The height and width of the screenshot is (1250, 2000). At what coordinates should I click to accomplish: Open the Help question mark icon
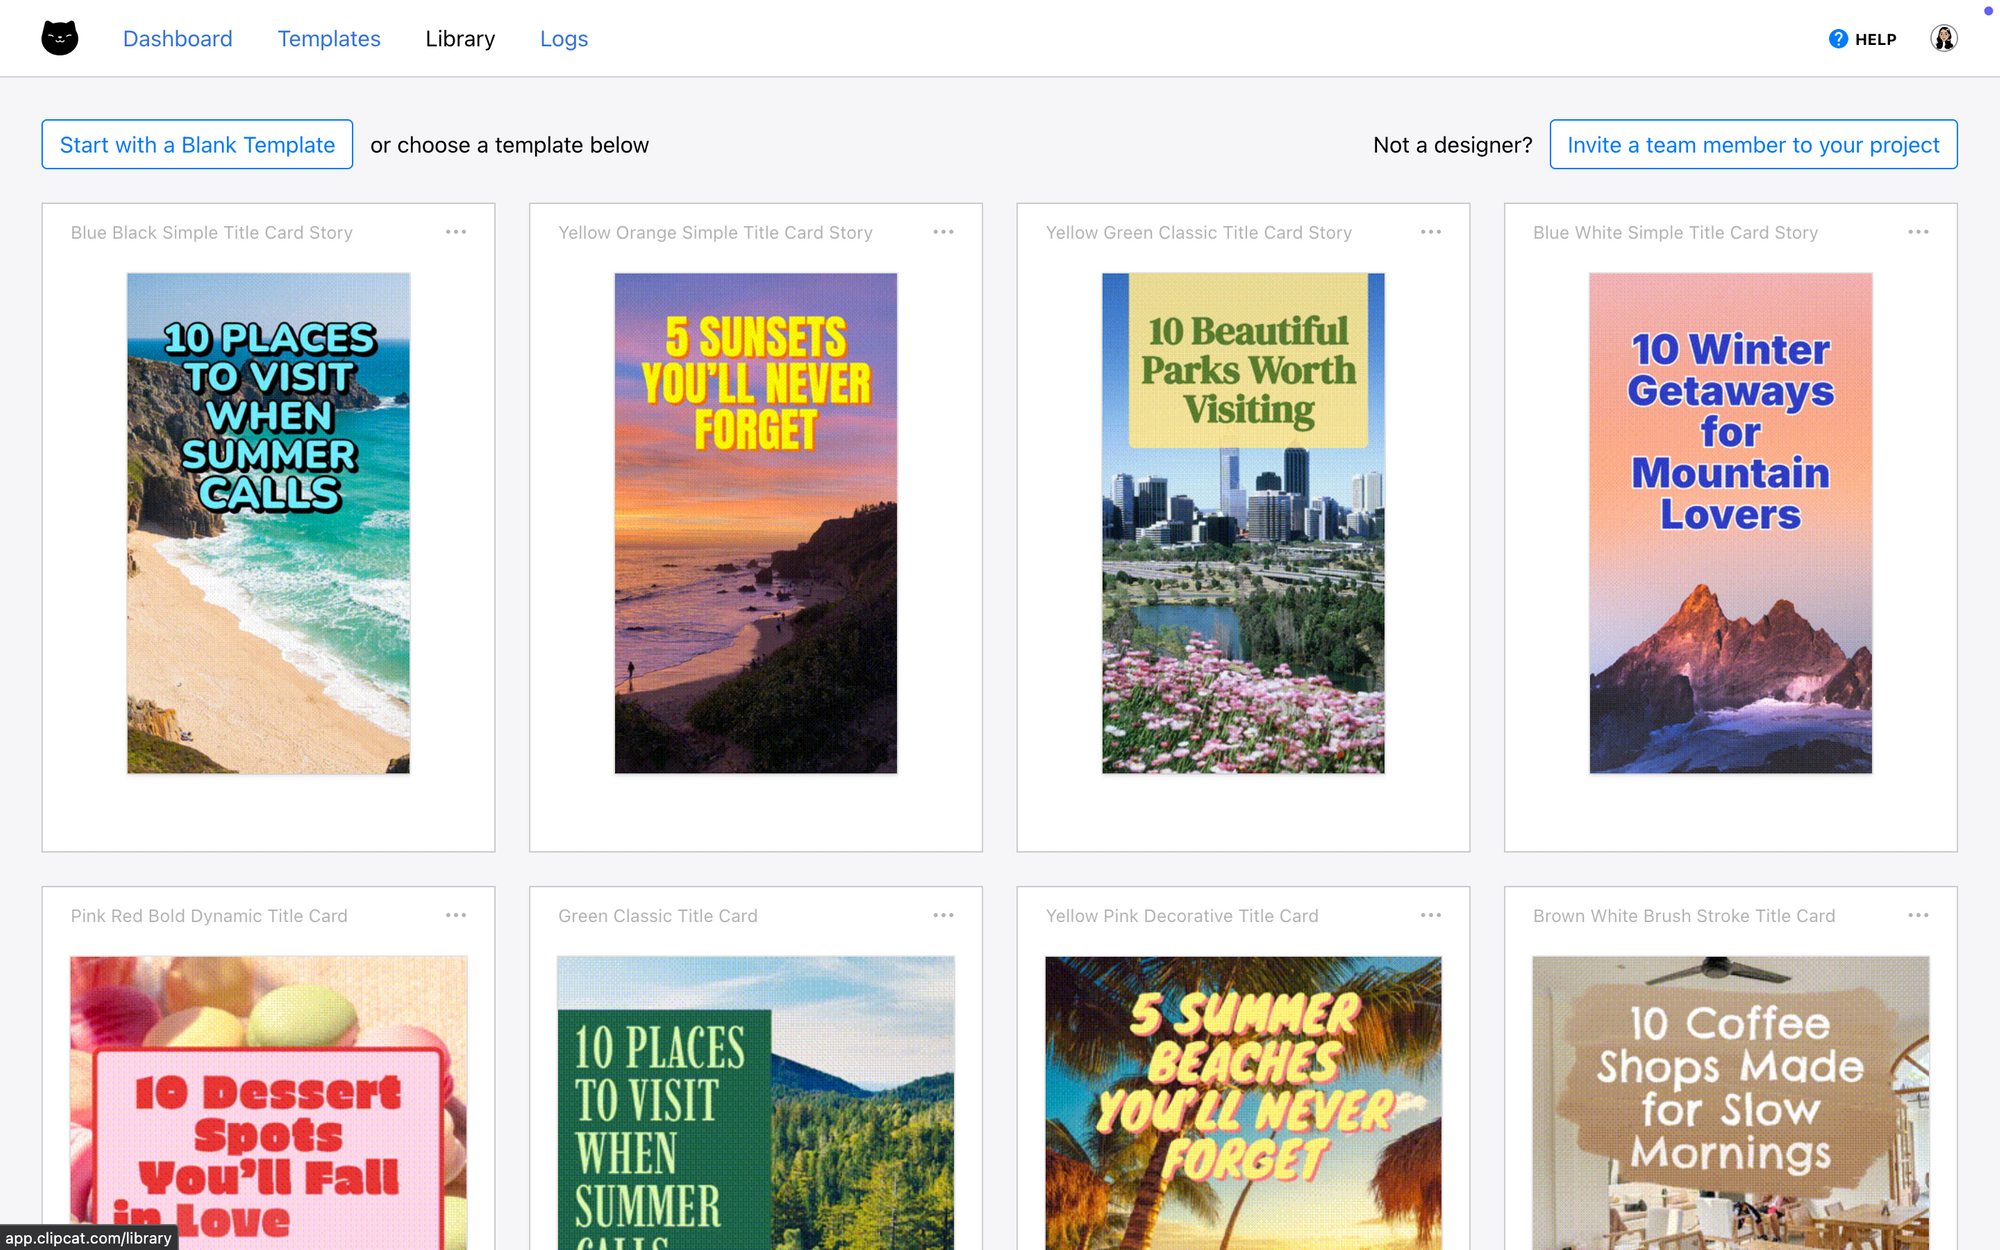1837,38
